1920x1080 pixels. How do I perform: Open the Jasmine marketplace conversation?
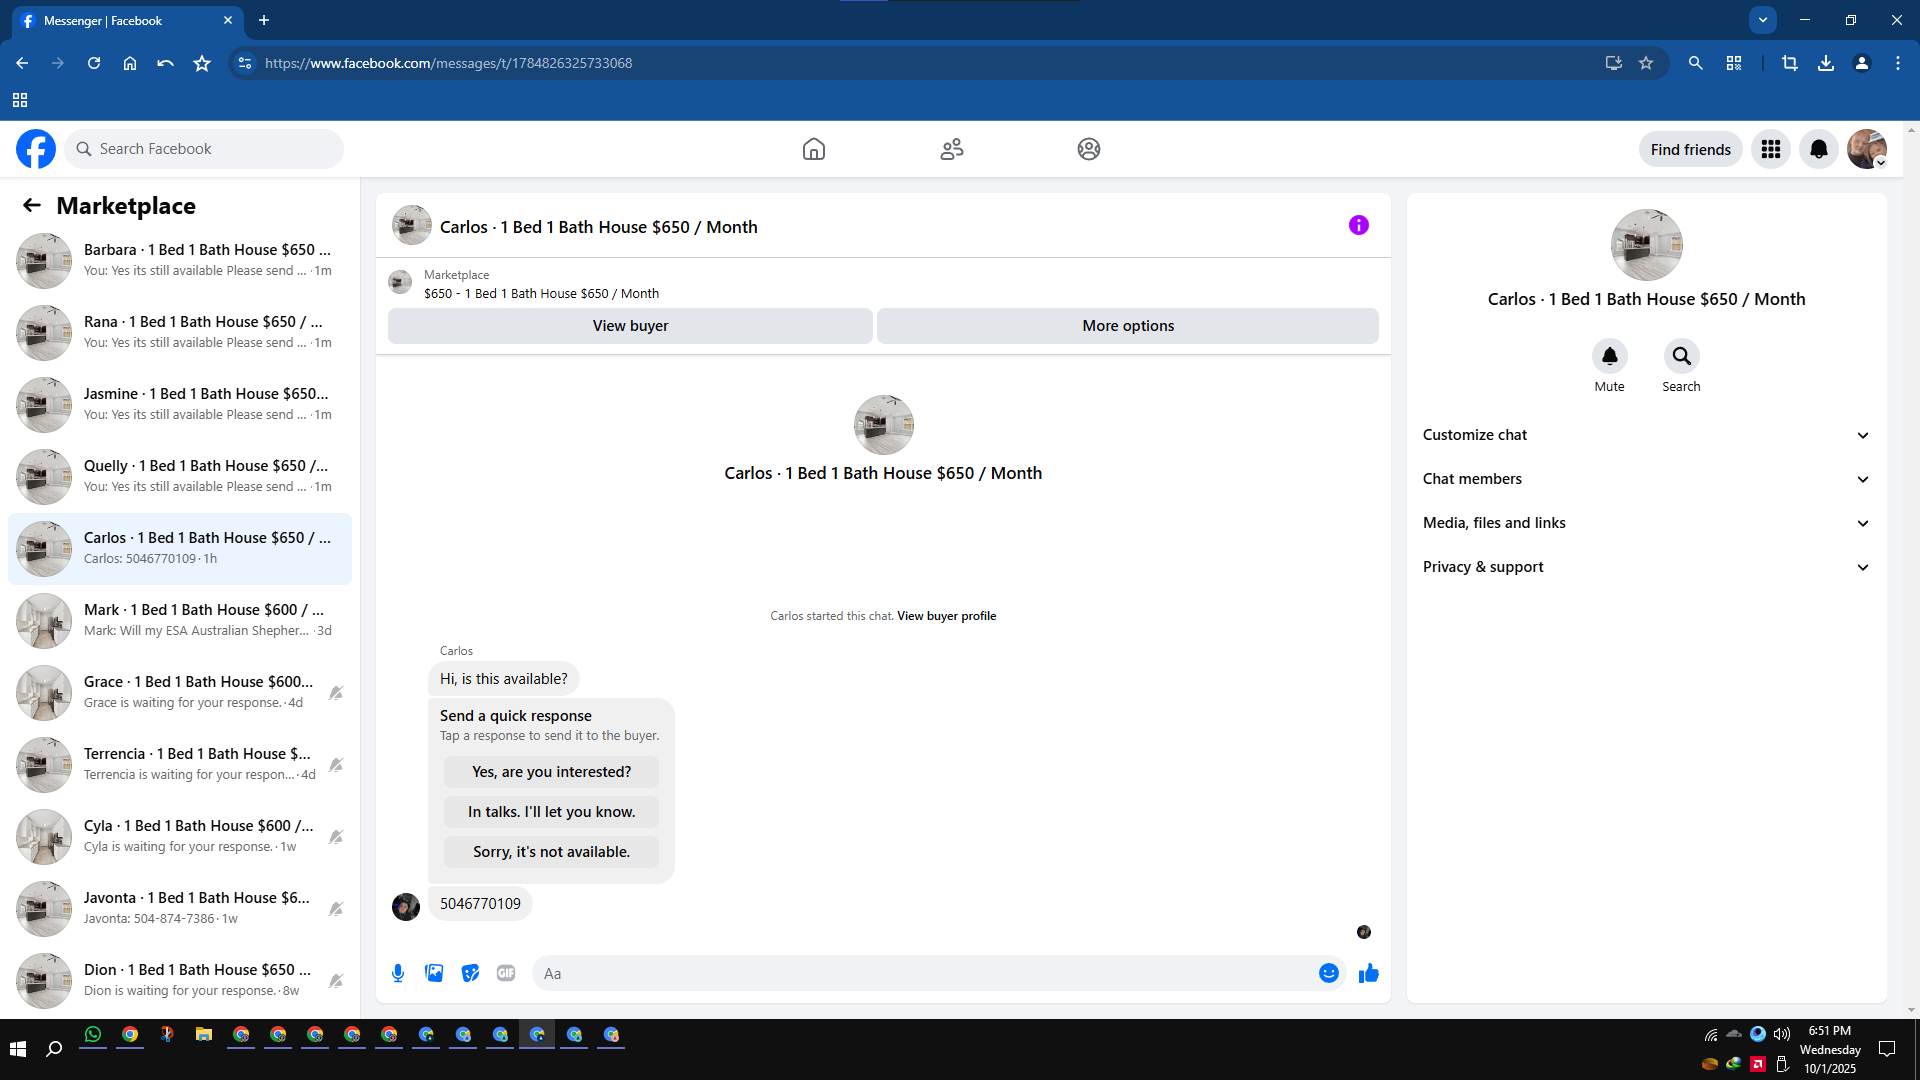pos(180,404)
